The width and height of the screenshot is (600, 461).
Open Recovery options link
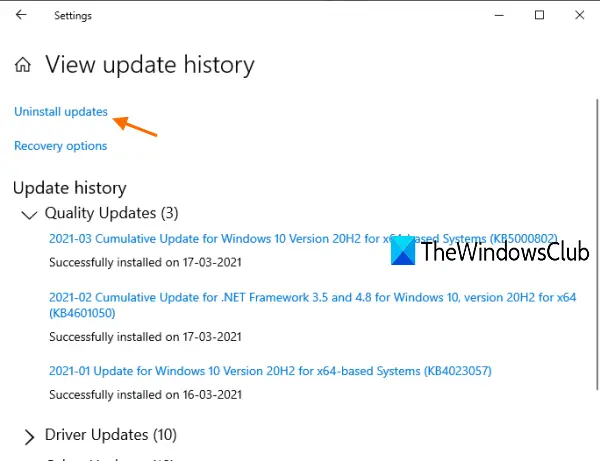(x=60, y=146)
